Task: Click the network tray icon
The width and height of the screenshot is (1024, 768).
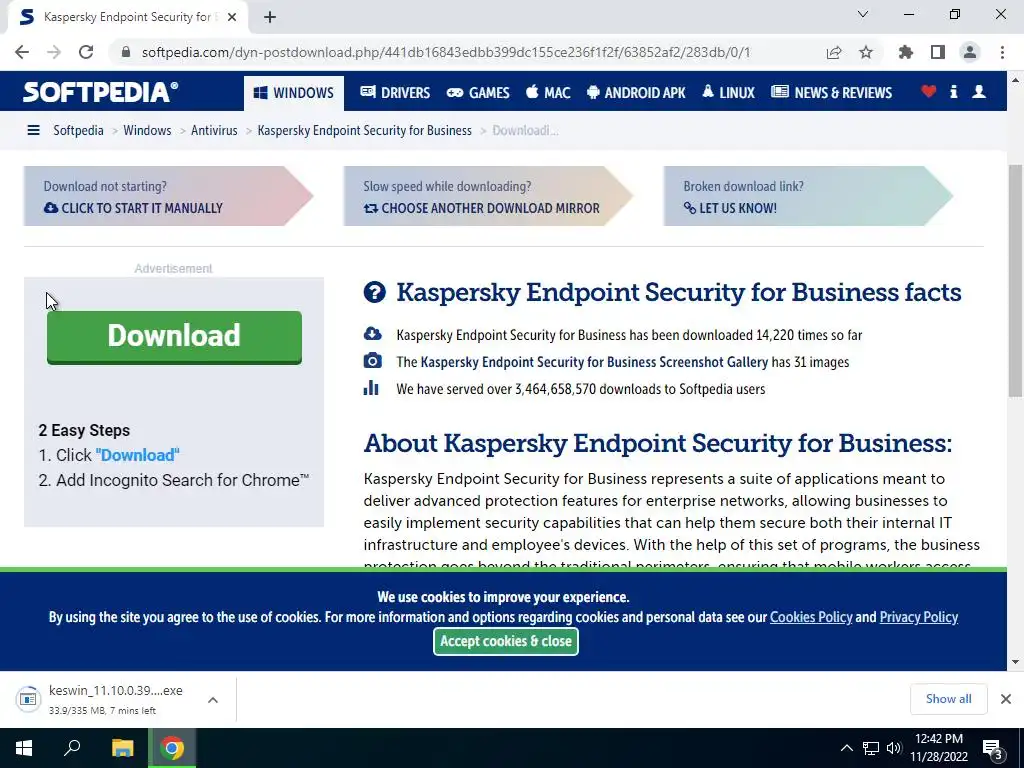Action: pyautogui.click(x=871, y=748)
